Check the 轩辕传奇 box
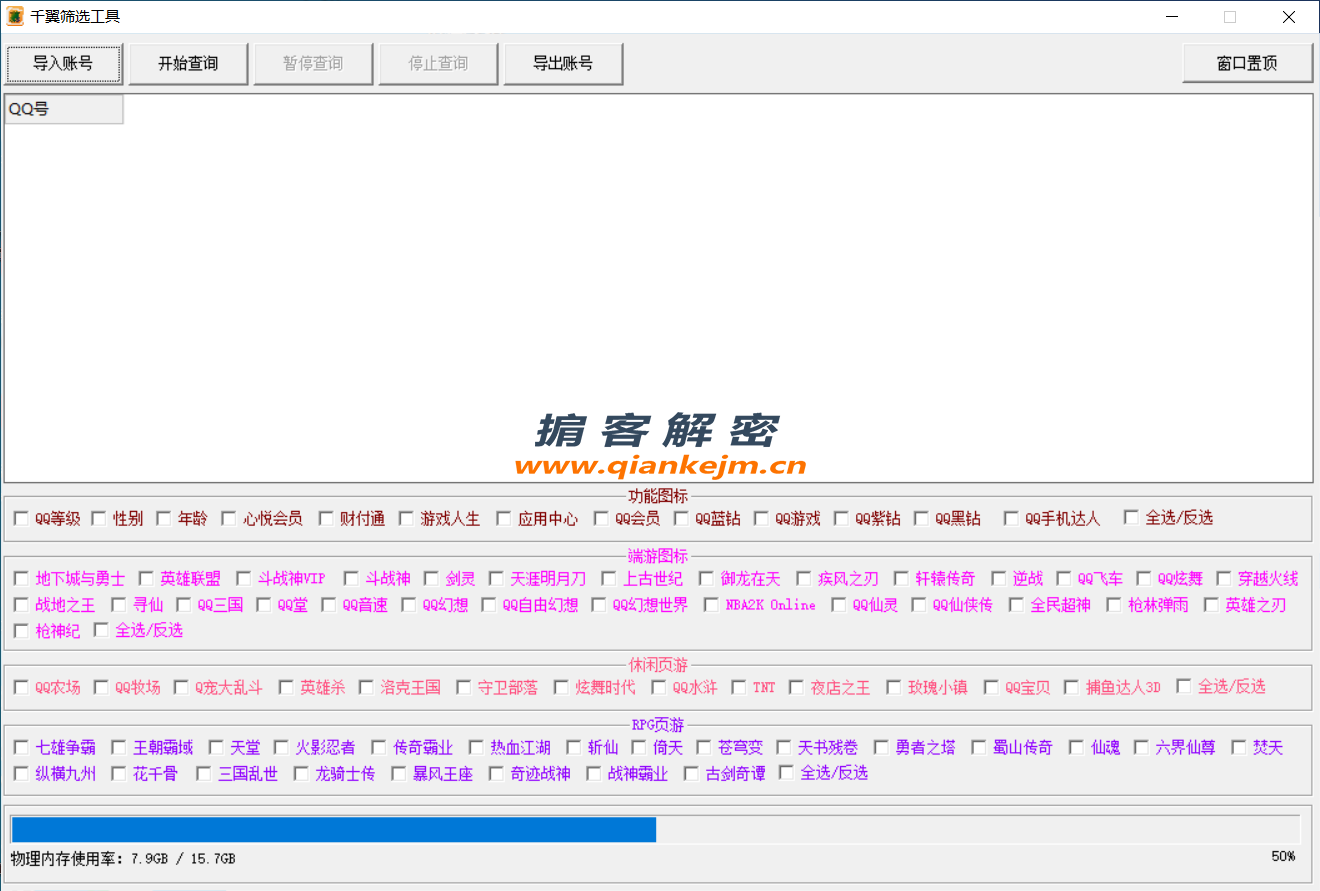This screenshot has height=891, width=1320. pos(901,578)
